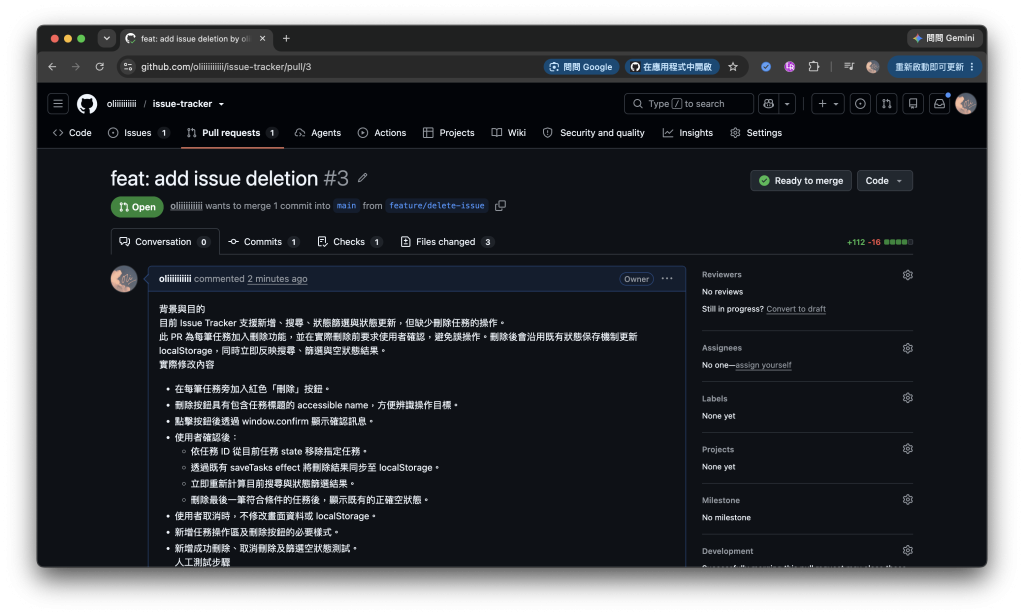Screen dimensions: 1024x616
Task: Expand the Code dropdown beside Ready to merge
Action: click(x=884, y=181)
